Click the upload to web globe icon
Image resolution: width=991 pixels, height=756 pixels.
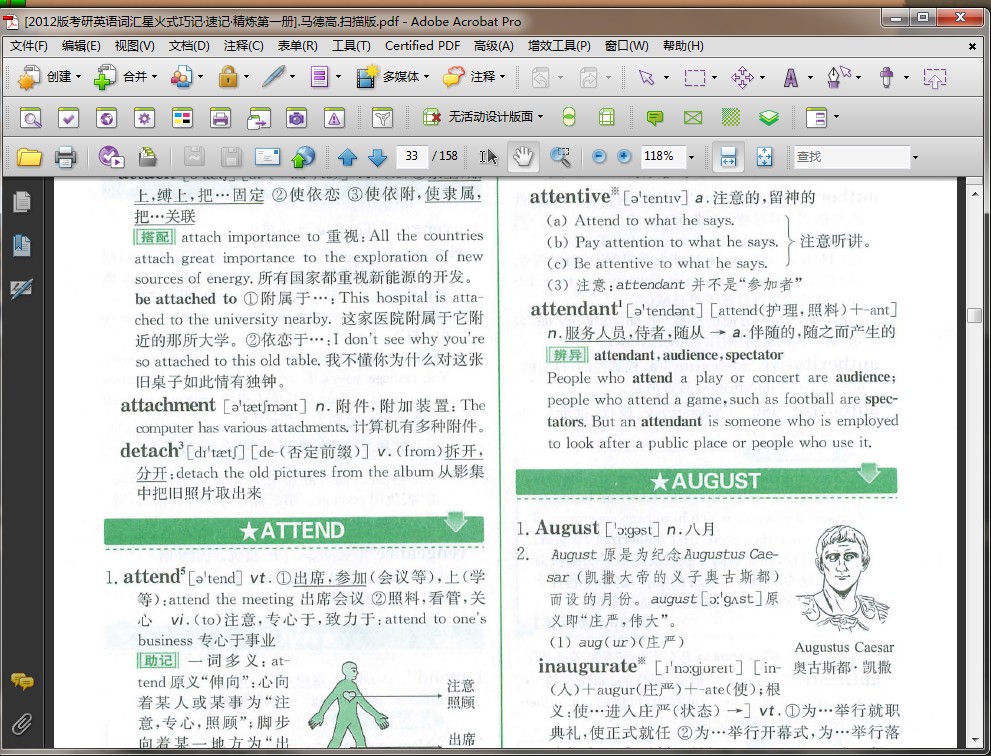click(303, 156)
